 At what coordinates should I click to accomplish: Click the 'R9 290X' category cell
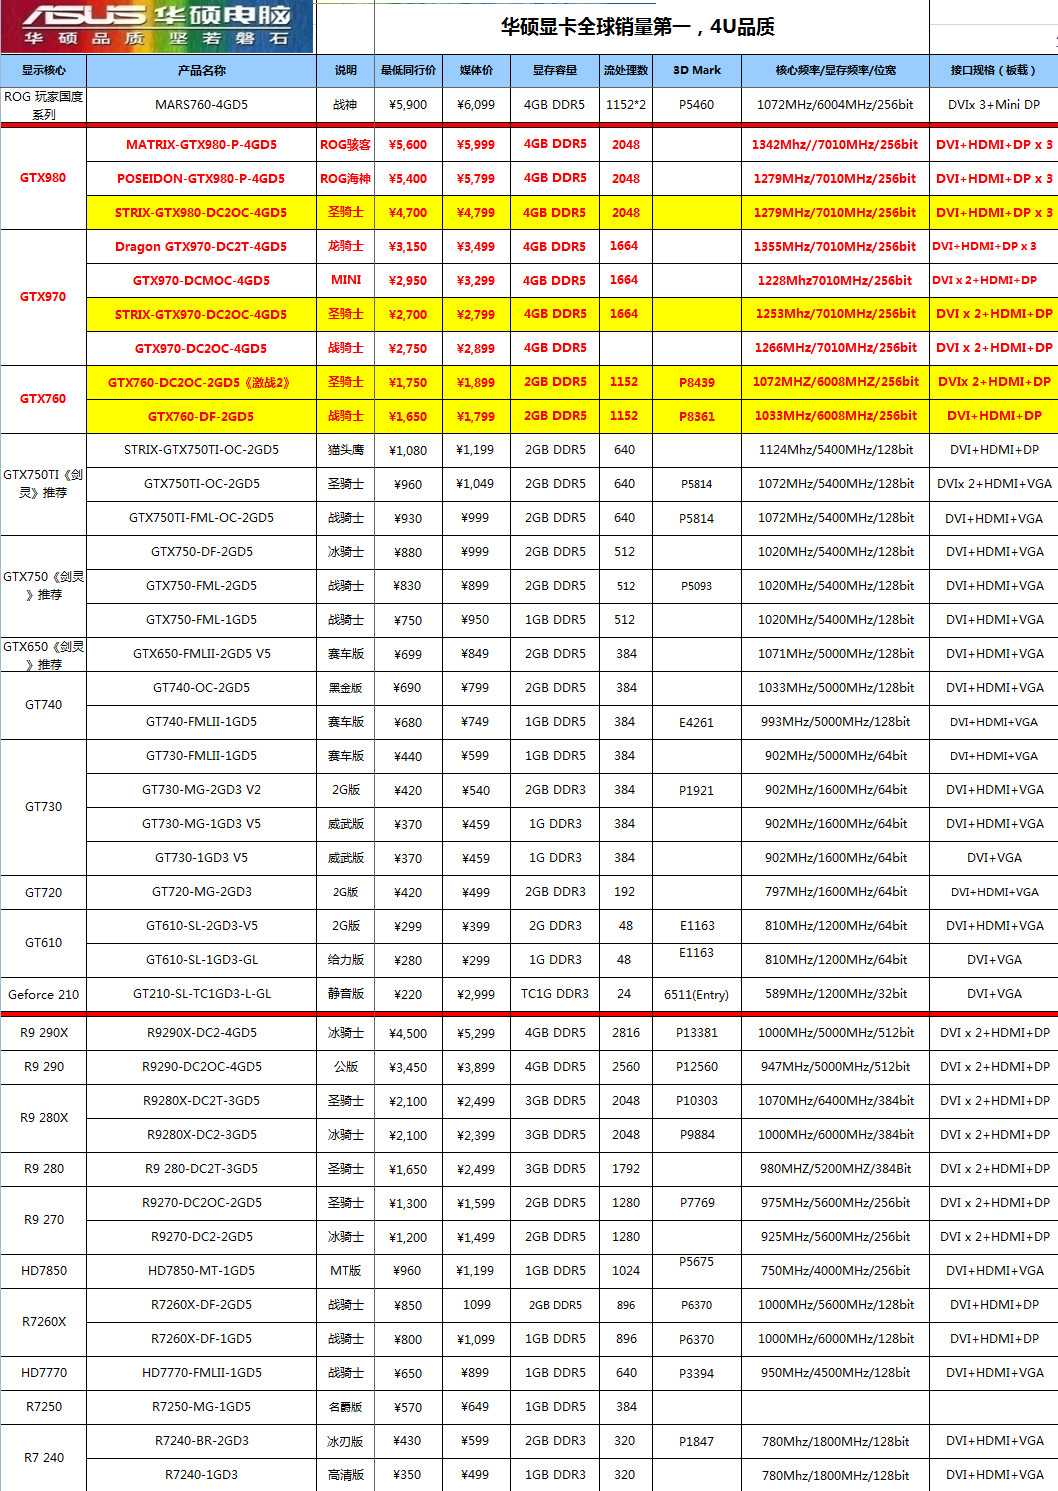click(x=43, y=1033)
